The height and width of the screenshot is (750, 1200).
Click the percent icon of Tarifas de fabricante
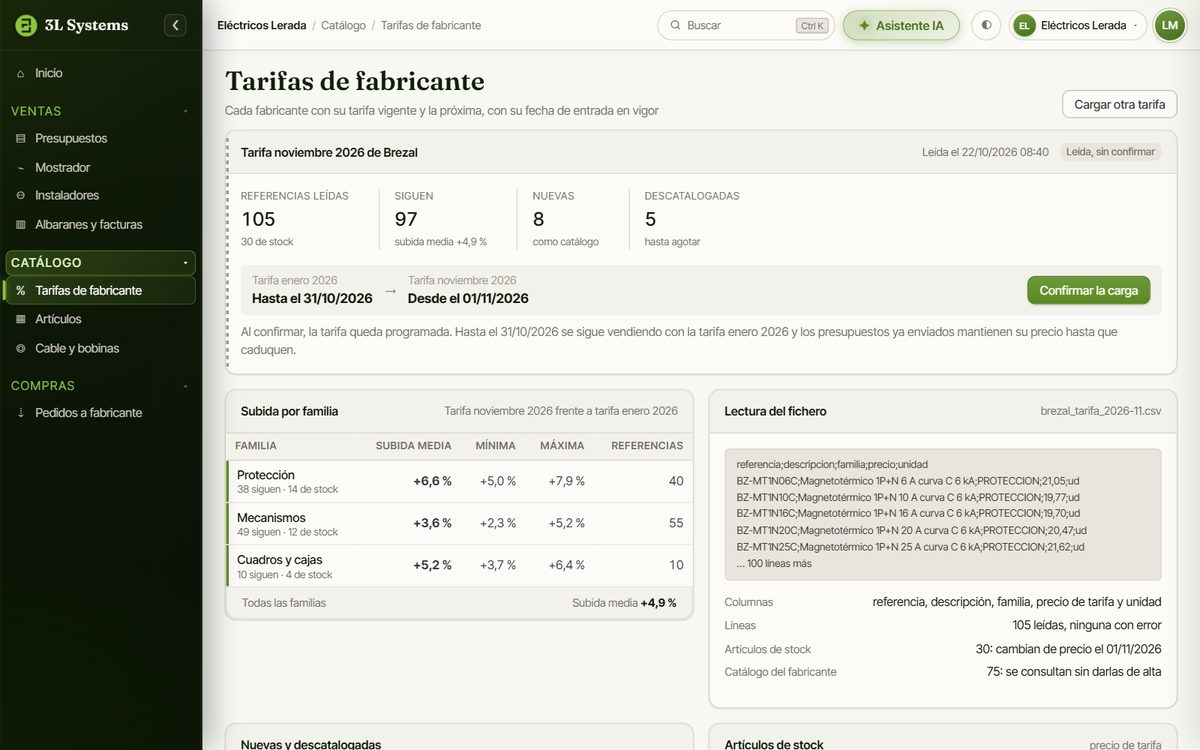(21, 290)
